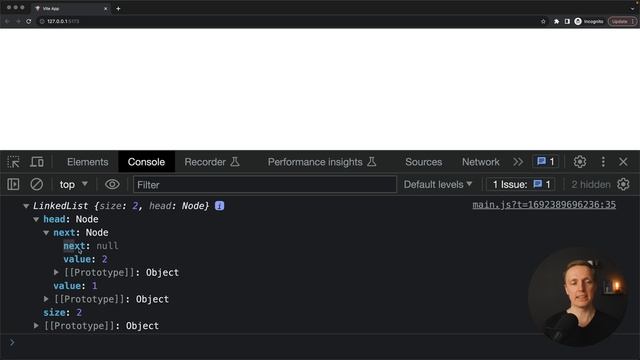Open the Network tab
Viewport: 640px width, 360px height.
(x=480, y=162)
